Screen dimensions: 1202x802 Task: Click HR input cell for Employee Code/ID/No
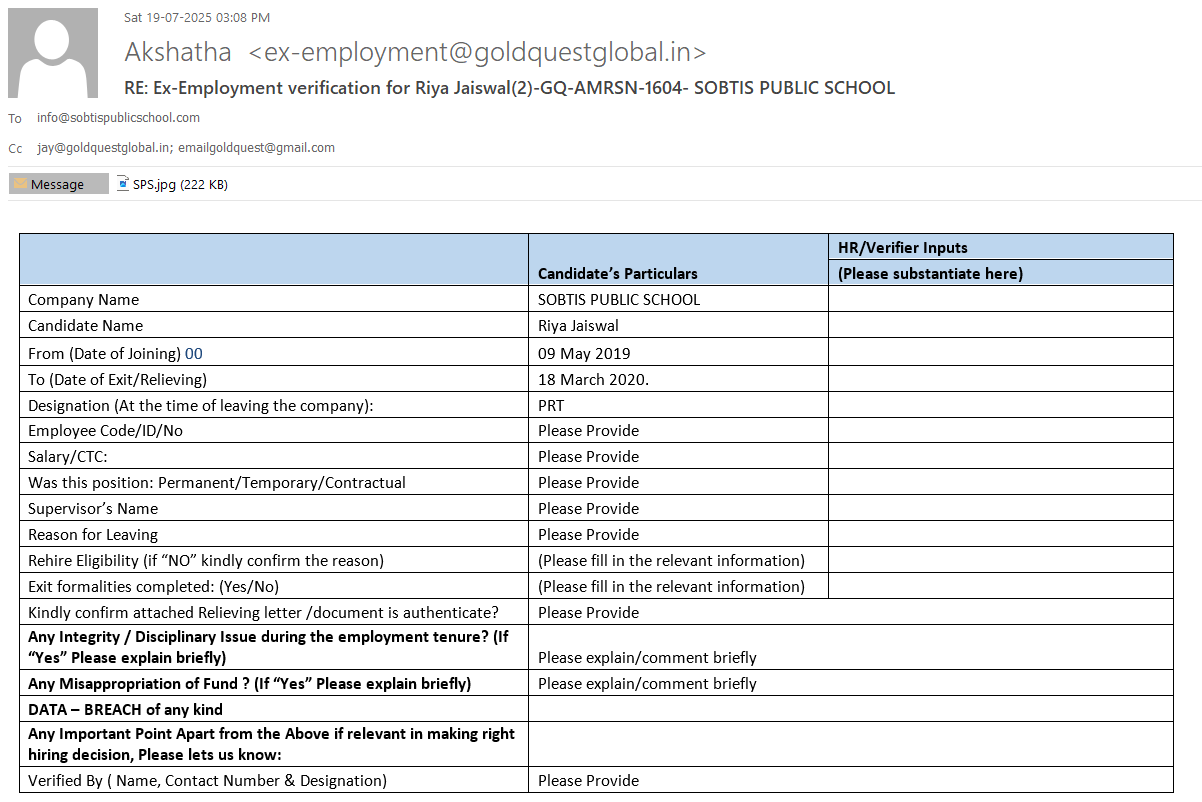999,430
